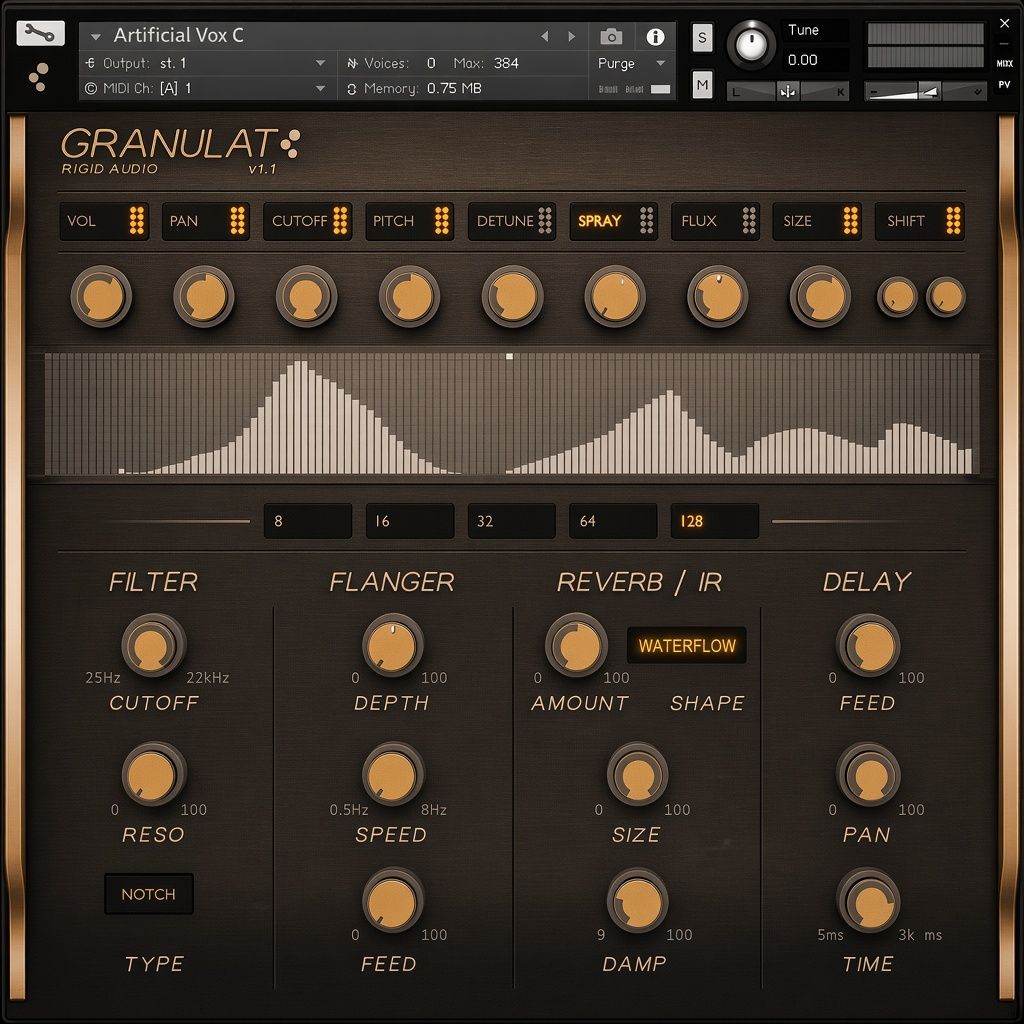The height and width of the screenshot is (1024, 1024).
Task: Open the MIDI Ch dropdown
Action: coord(321,88)
